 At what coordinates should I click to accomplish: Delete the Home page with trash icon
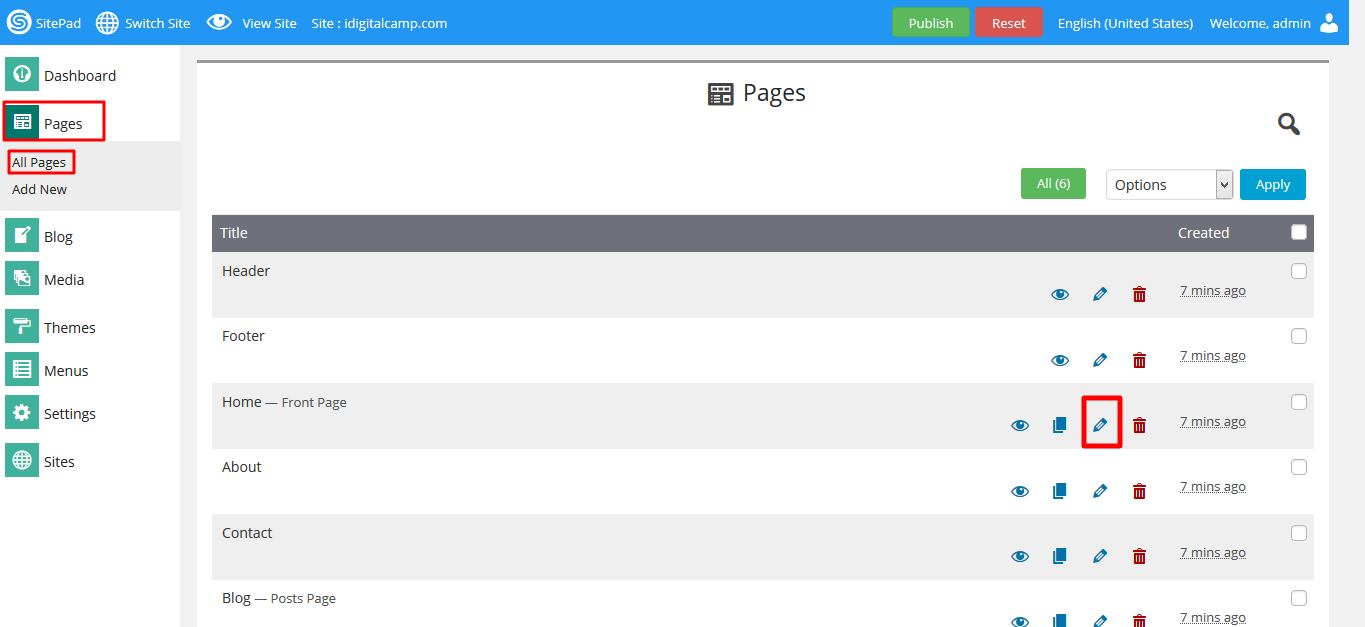coord(1139,425)
